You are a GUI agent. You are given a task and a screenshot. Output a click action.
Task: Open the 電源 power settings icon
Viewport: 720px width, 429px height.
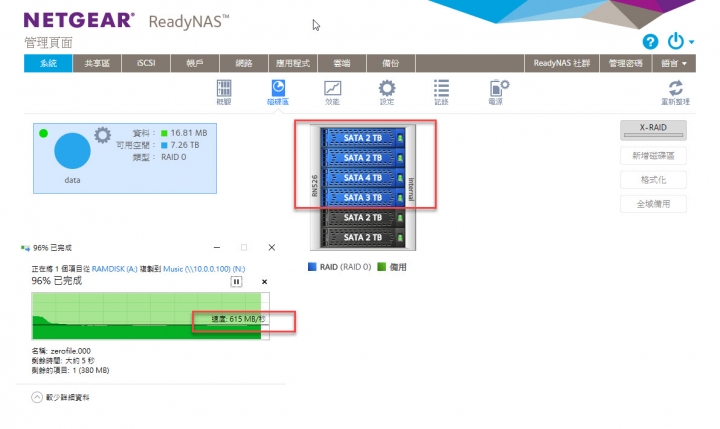(x=498, y=92)
